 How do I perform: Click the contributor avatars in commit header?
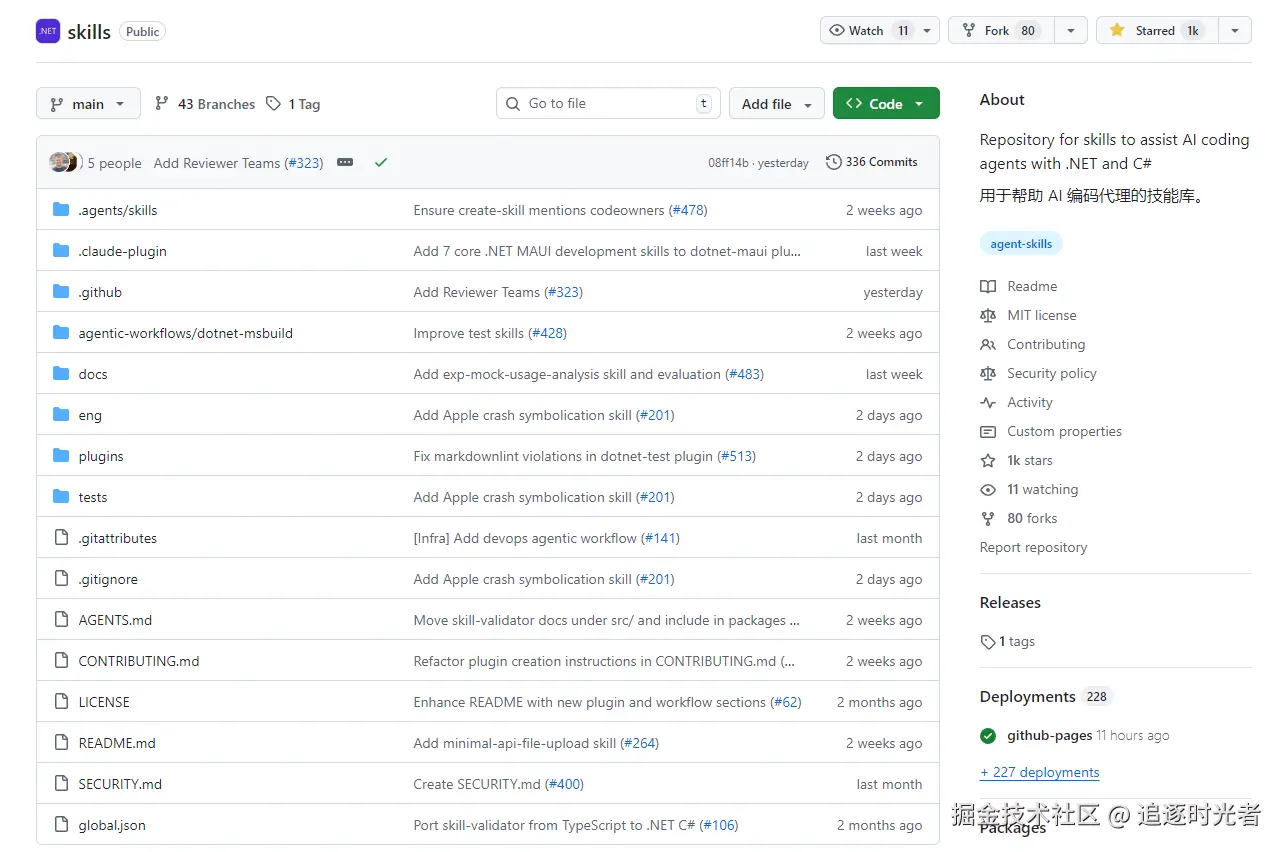pos(64,162)
